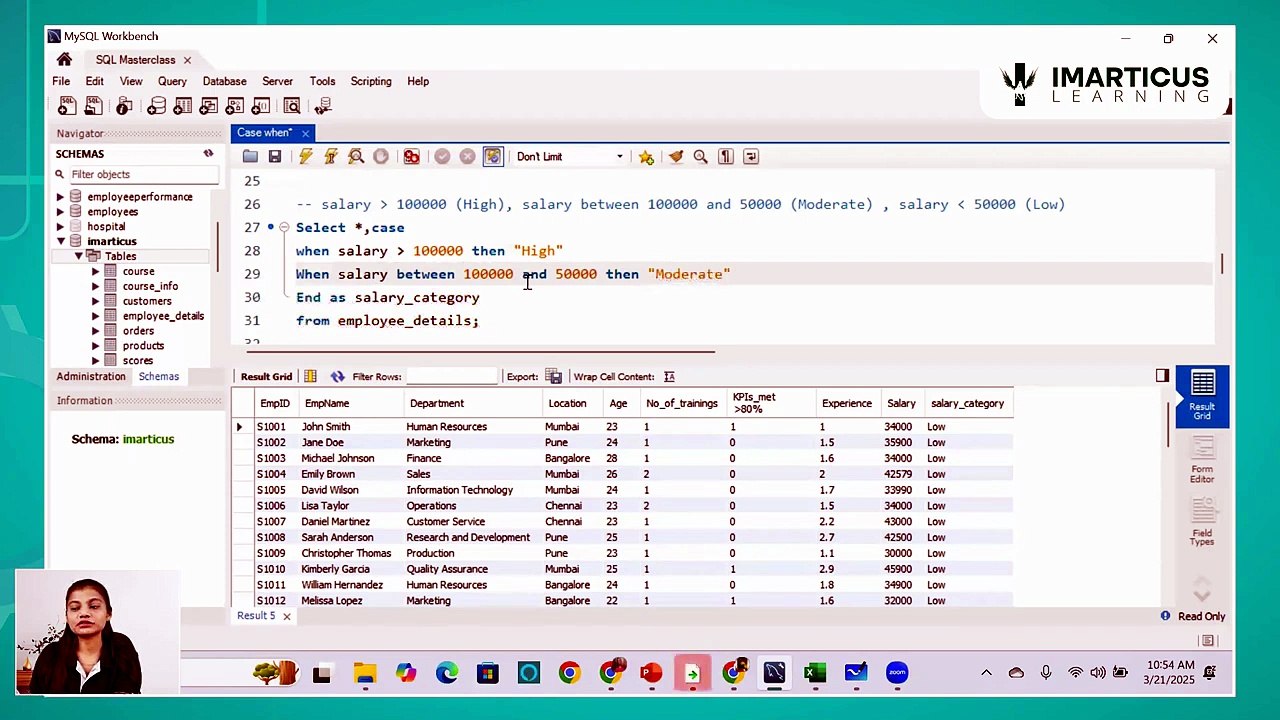The height and width of the screenshot is (720, 1280).
Task: Select the Result Grid side panel button
Action: pos(1202,396)
